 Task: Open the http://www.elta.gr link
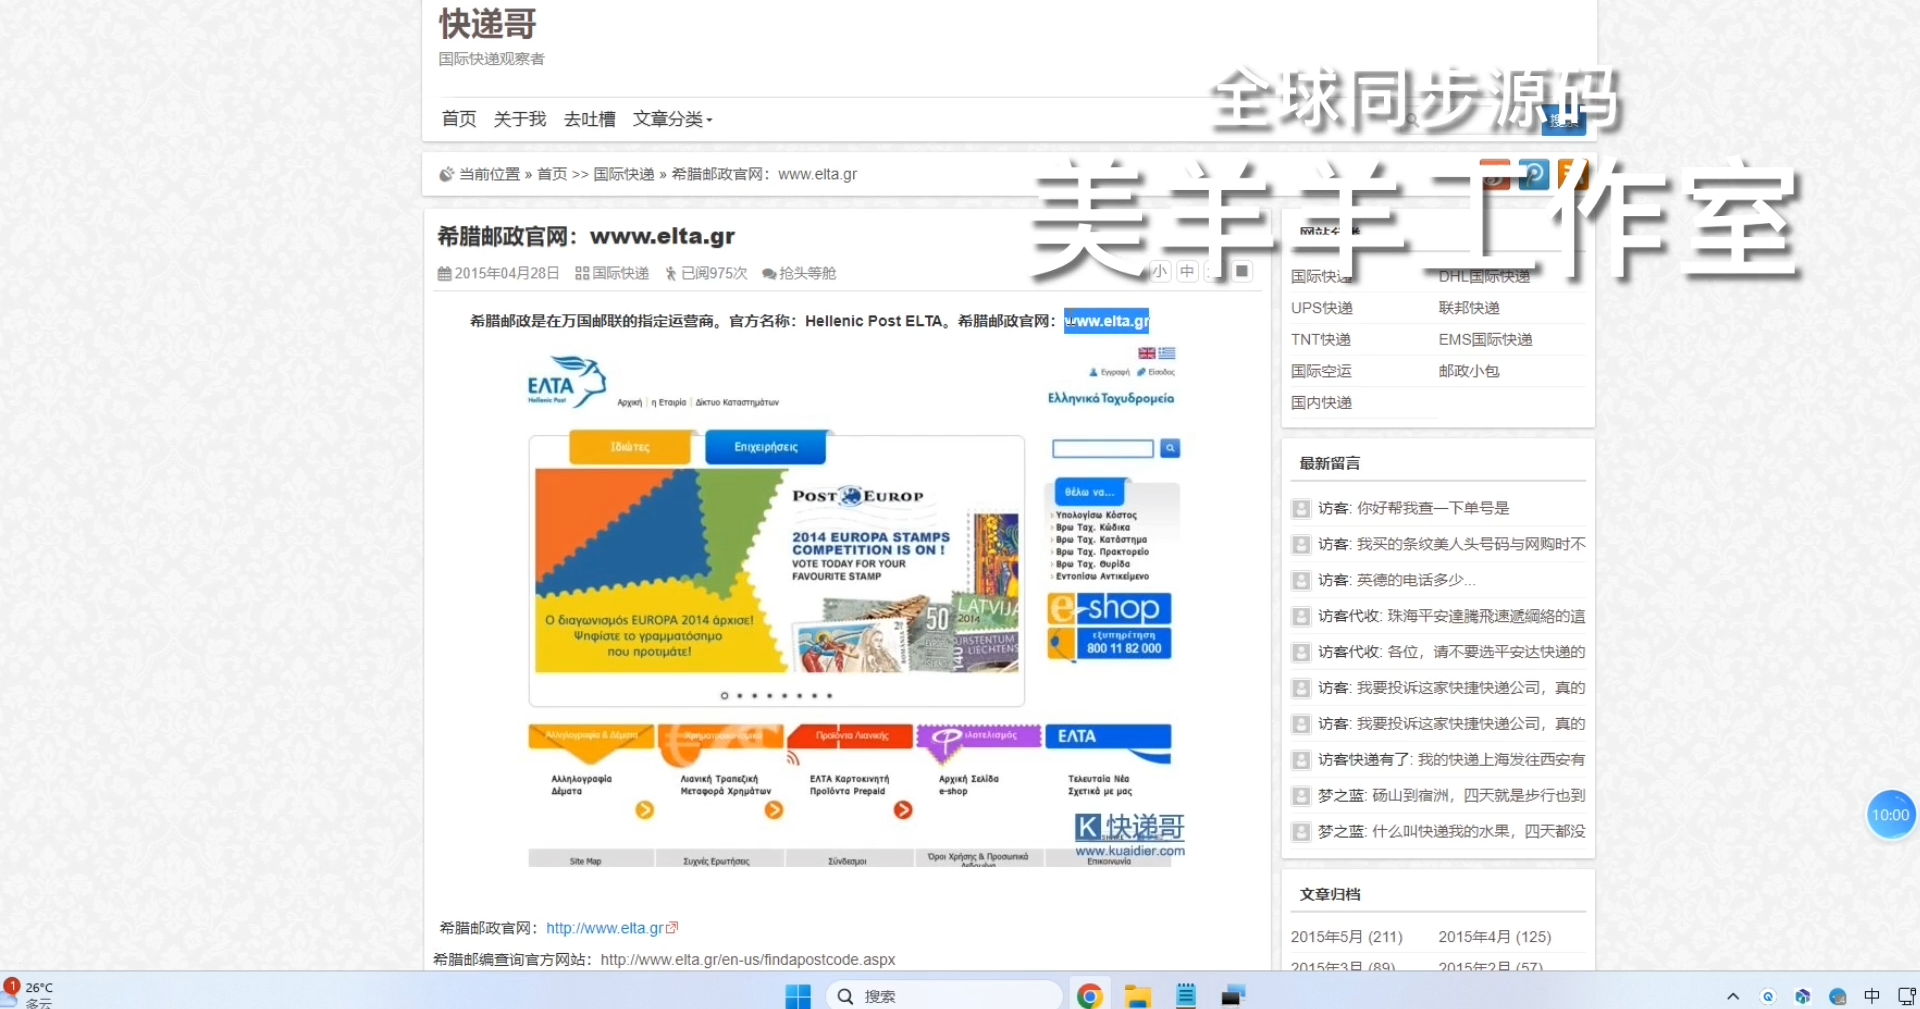[x=605, y=928]
